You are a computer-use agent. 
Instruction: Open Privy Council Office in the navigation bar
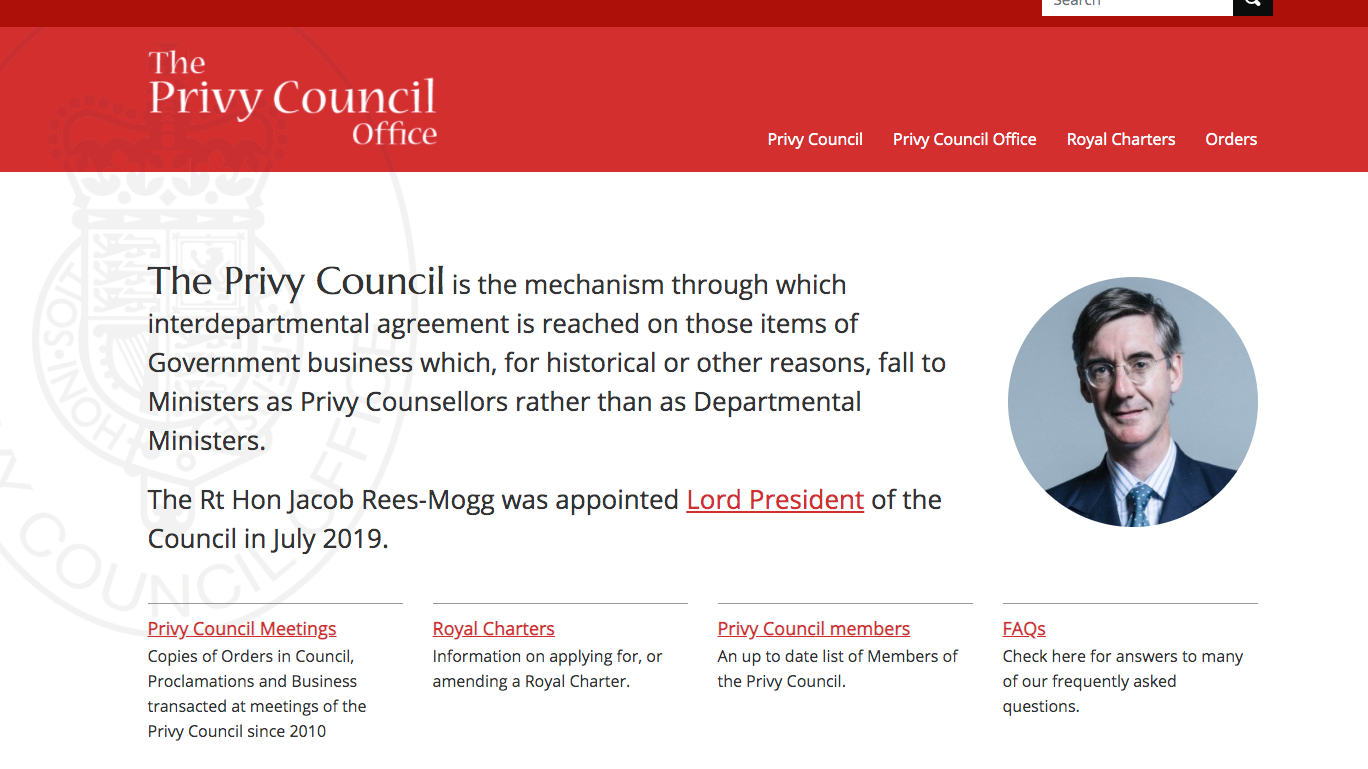964,139
